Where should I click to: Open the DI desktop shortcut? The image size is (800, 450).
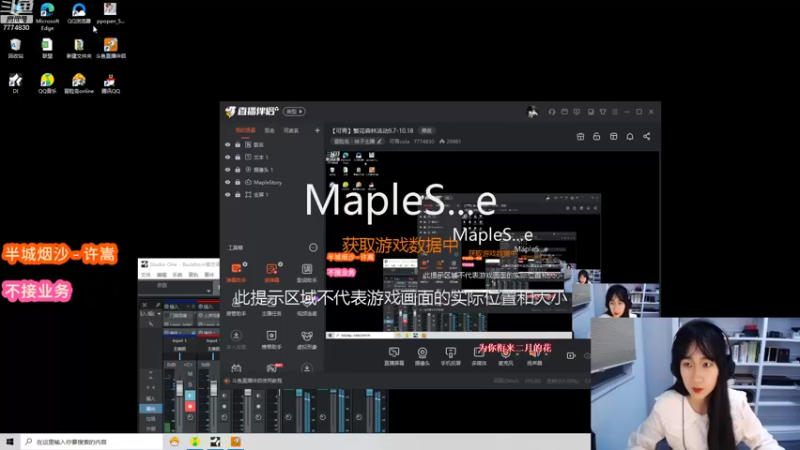click(15, 83)
